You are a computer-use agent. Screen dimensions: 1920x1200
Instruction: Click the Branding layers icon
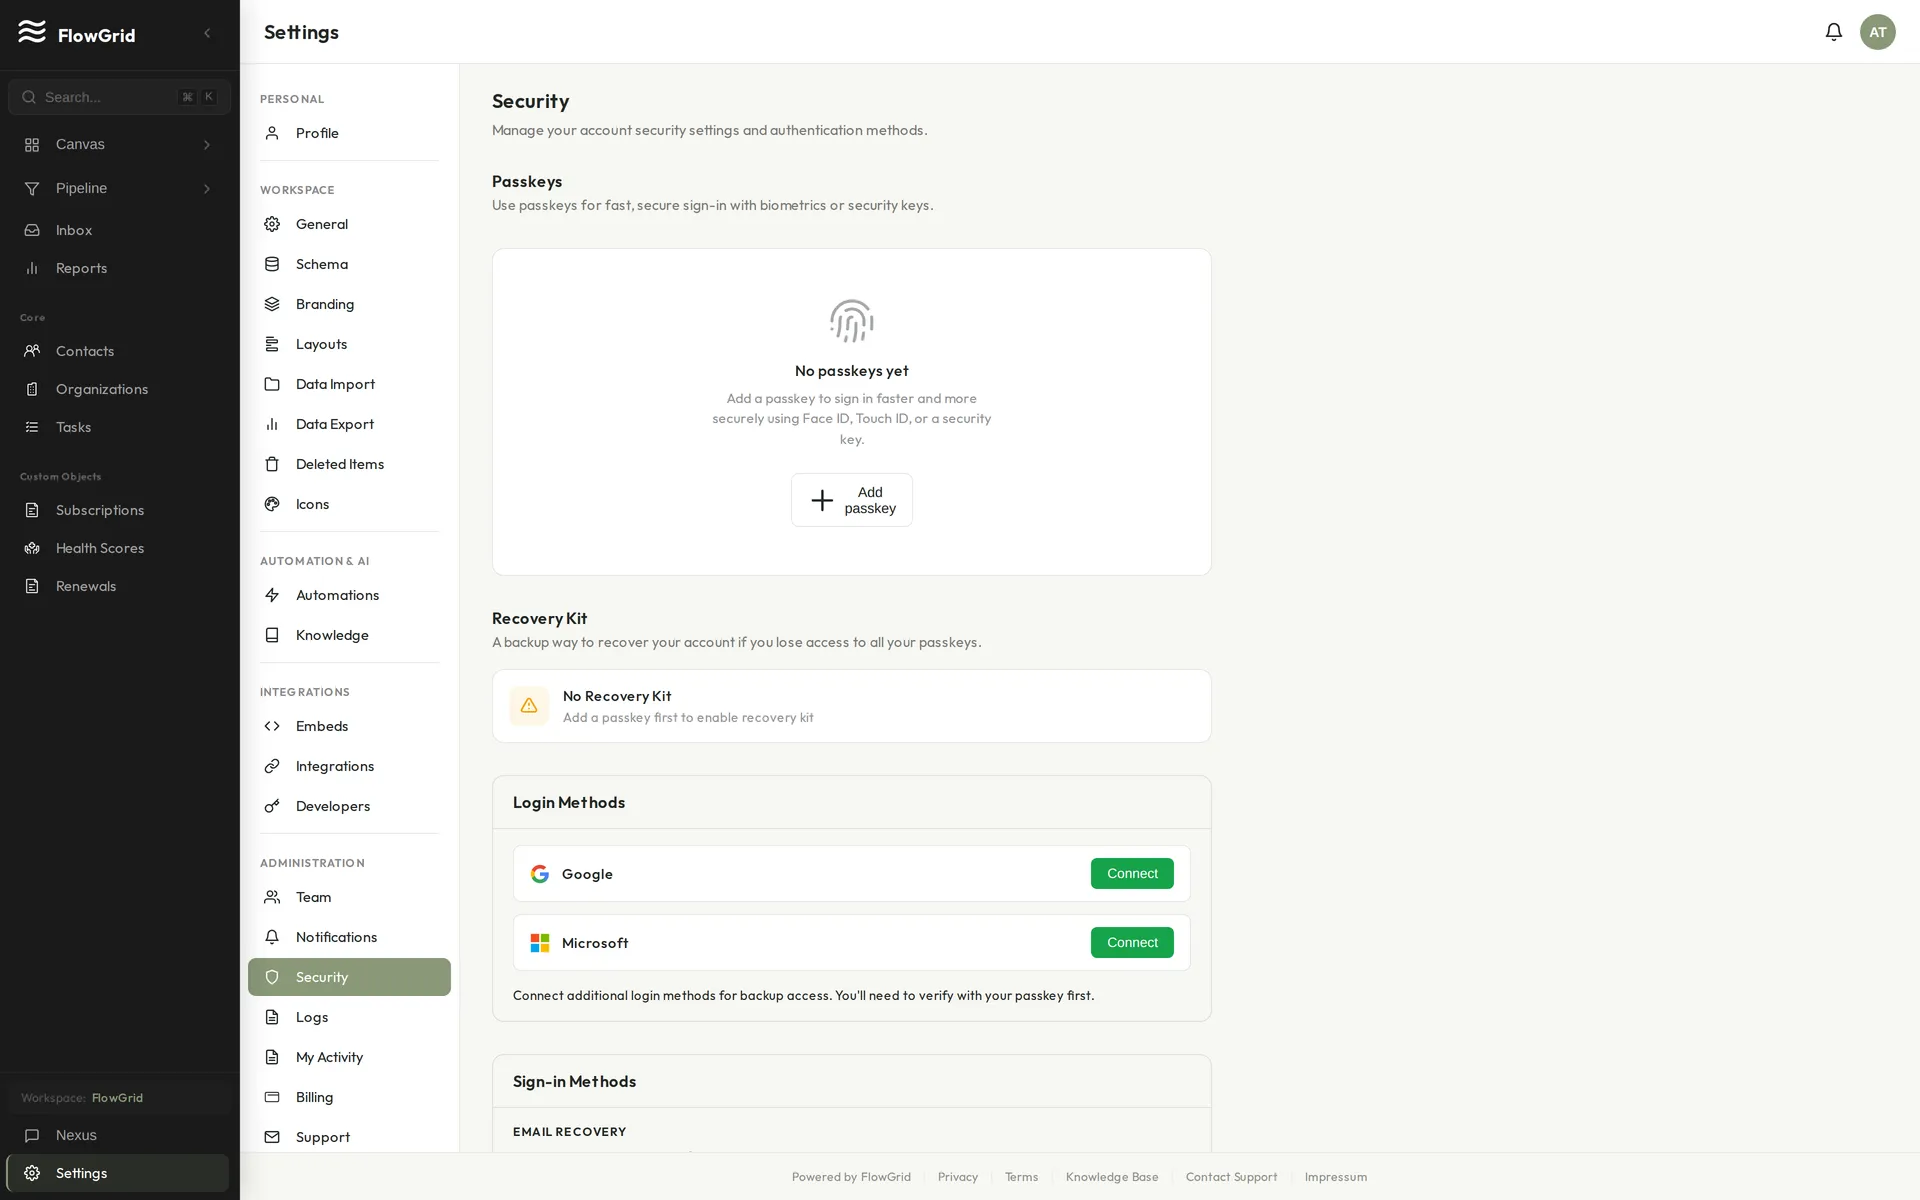pyautogui.click(x=272, y=304)
